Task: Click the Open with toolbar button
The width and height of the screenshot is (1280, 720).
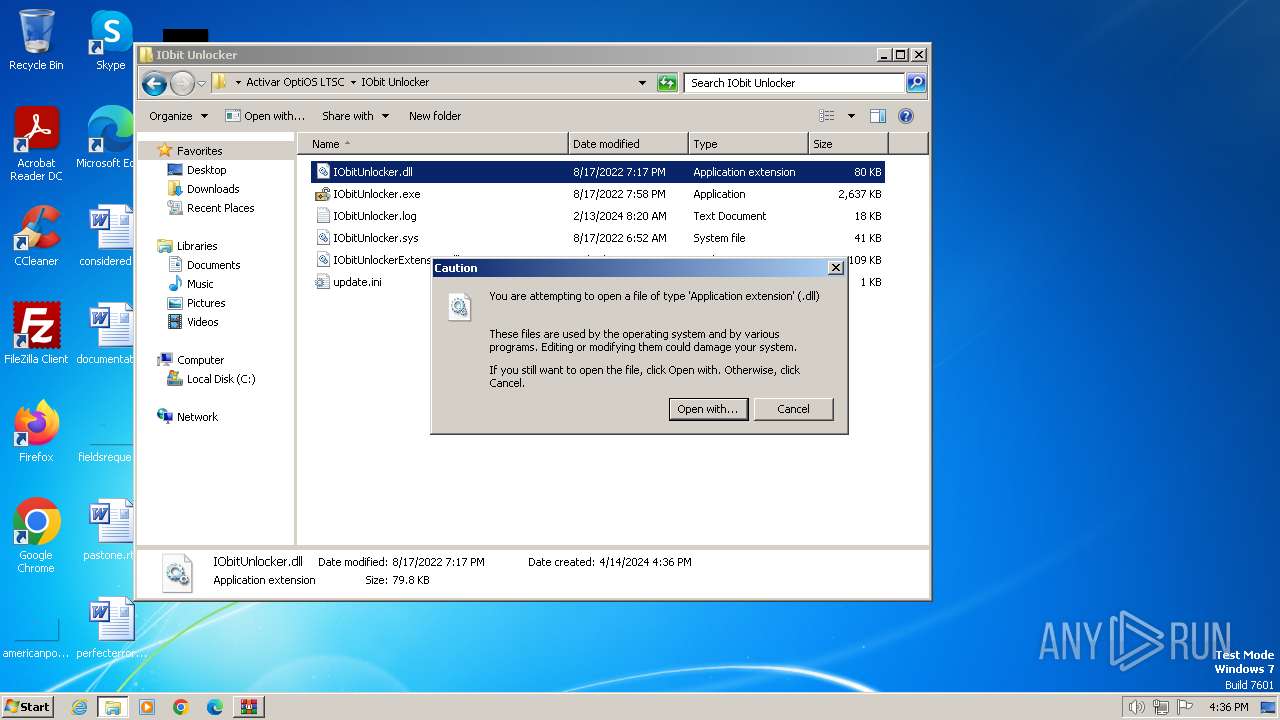Action: [x=266, y=116]
